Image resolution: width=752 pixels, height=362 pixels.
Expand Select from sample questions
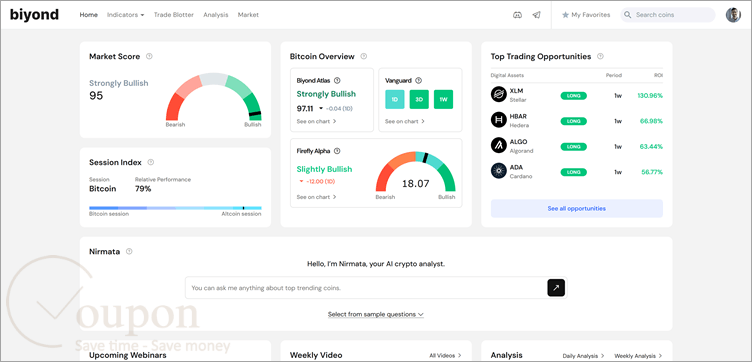(x=376, y=315)
